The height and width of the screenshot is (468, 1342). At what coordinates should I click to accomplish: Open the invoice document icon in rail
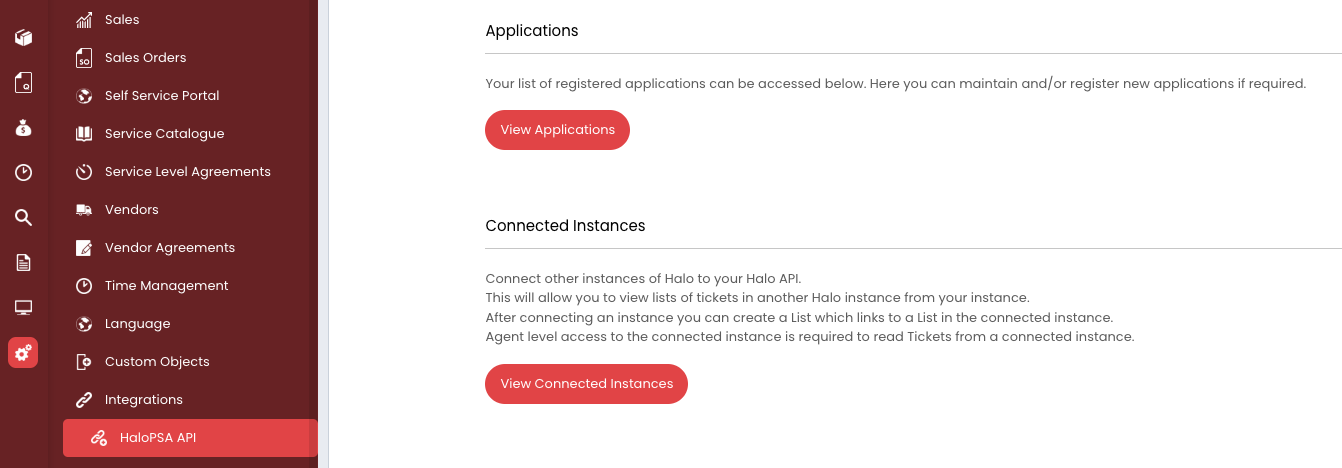point(23,83)
